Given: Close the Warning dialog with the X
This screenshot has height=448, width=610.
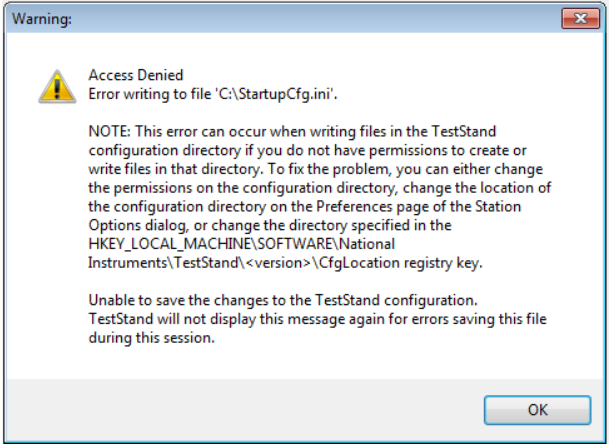Looking at the screenshot, I should click(580, 18).
